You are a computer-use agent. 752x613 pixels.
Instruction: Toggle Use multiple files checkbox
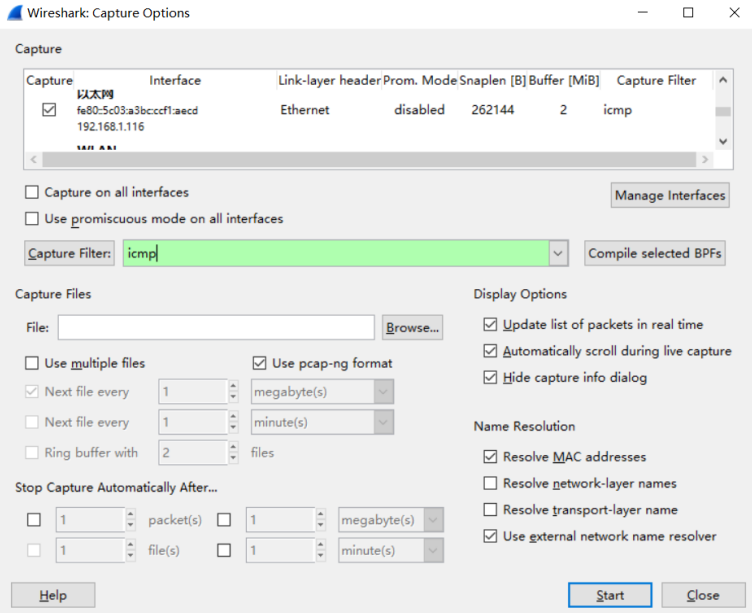tap(32, 363)
